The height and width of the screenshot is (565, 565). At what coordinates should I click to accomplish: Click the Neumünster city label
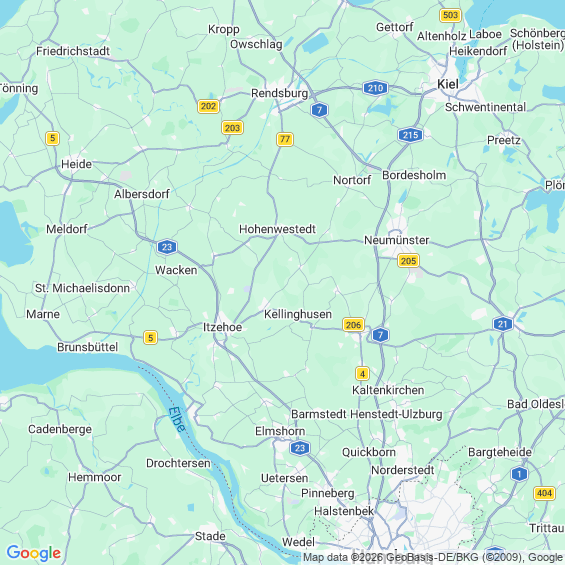(396, 240)
